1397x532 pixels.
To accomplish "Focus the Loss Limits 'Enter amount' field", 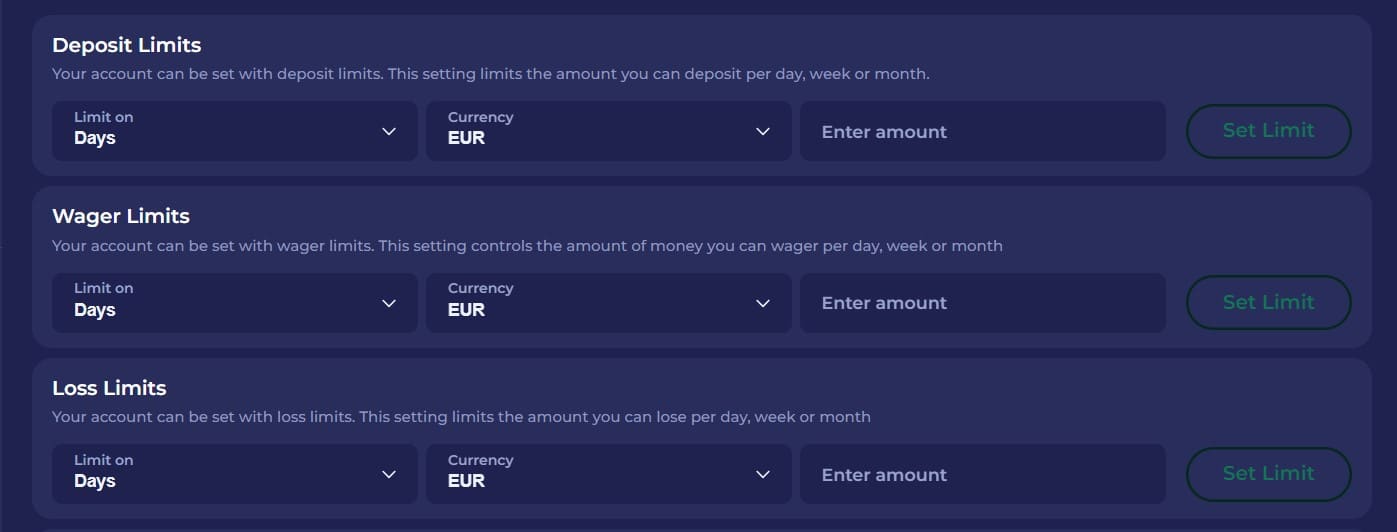I will pos(982,474).
